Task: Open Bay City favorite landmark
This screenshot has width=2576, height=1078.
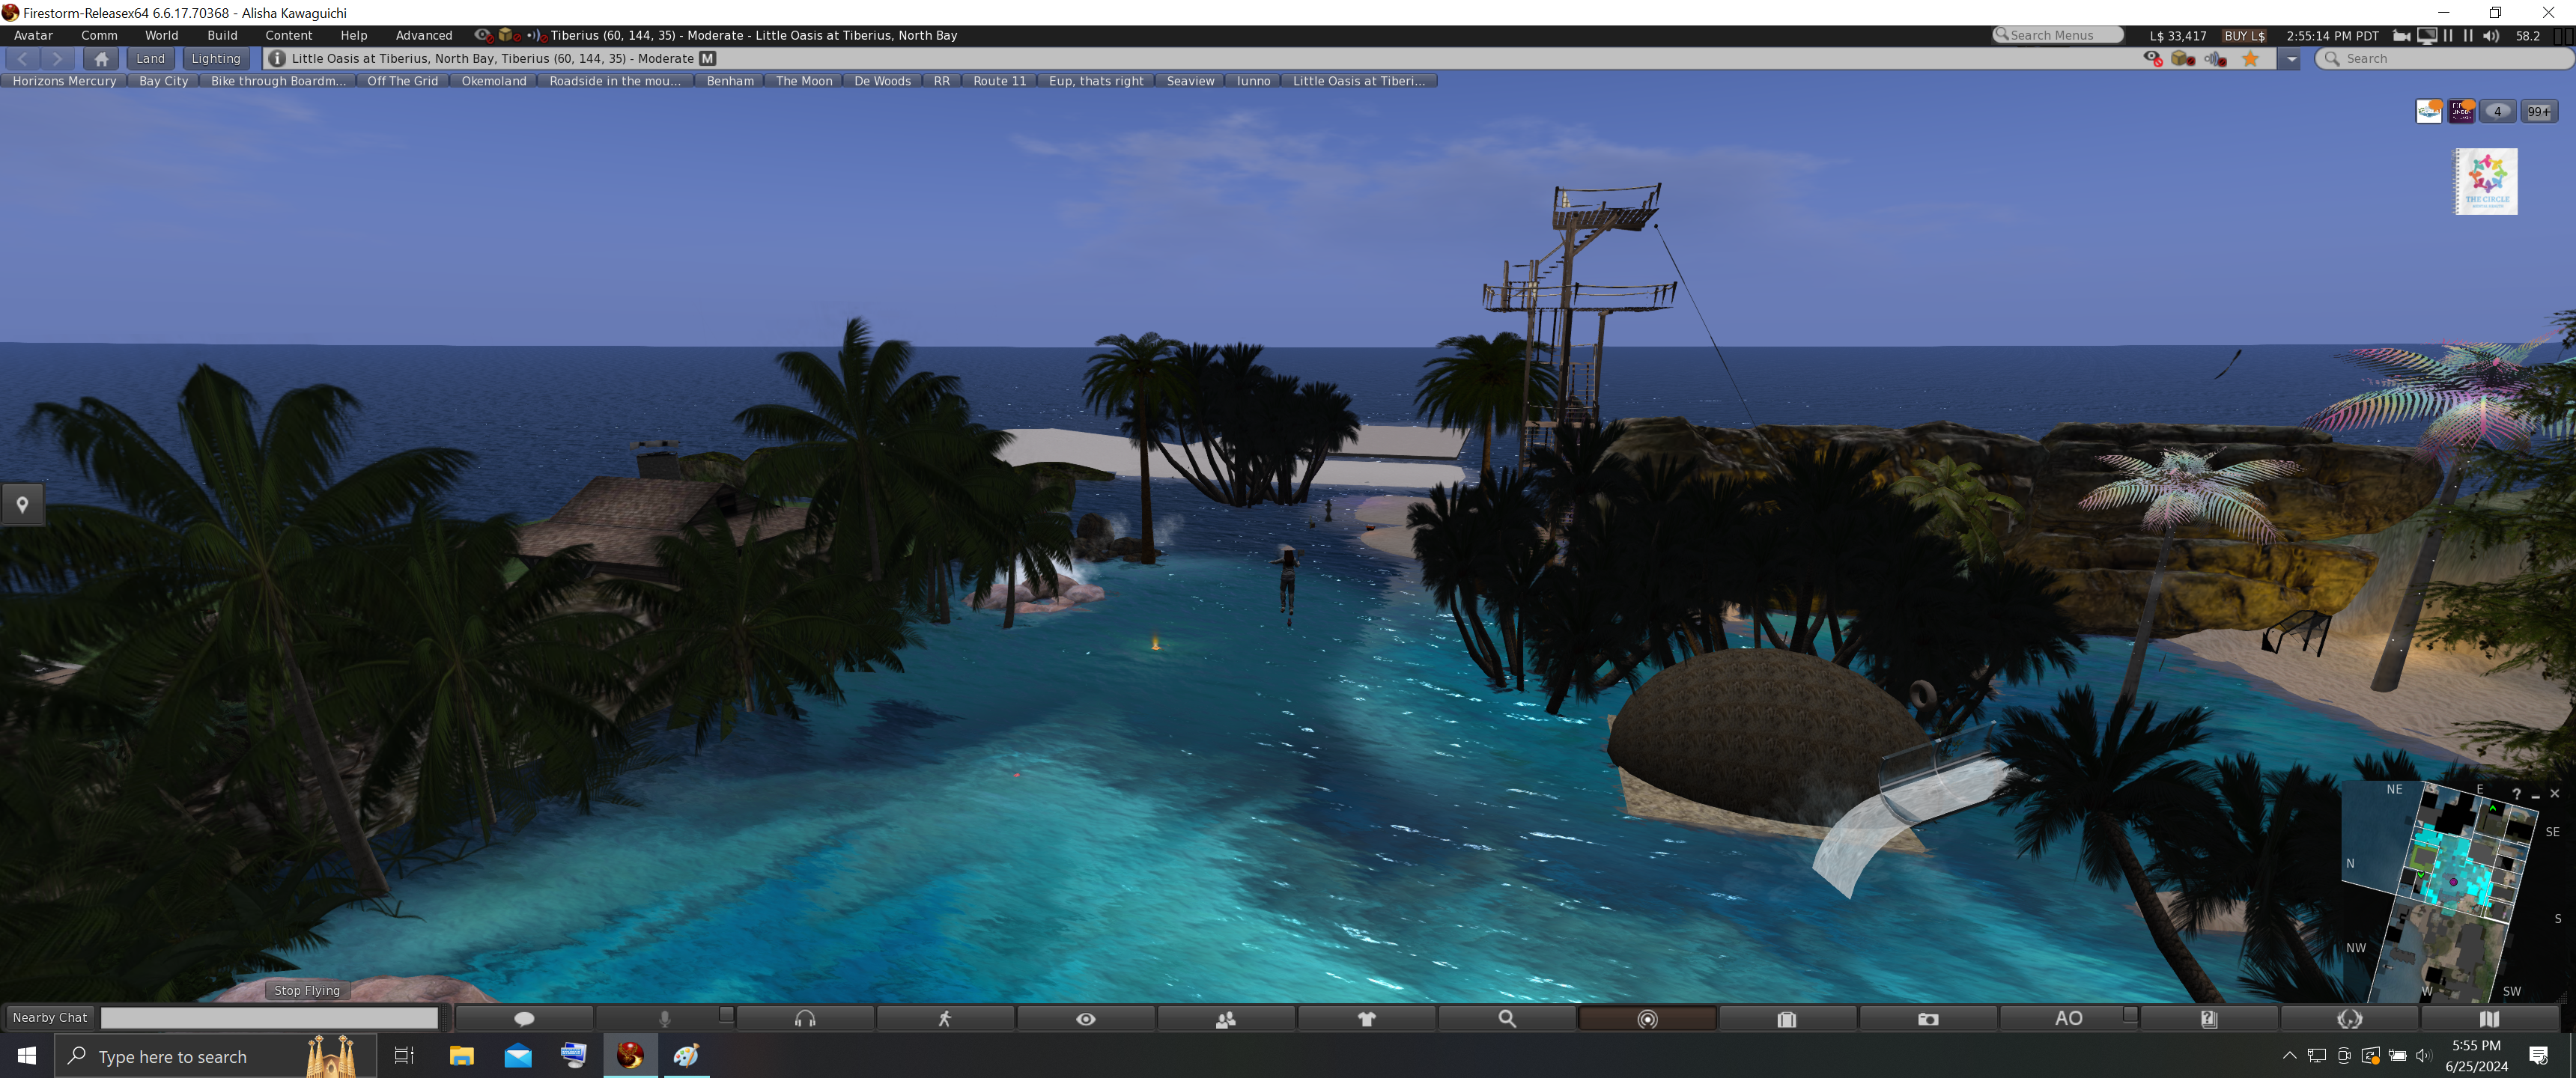Action: [163, 81]
